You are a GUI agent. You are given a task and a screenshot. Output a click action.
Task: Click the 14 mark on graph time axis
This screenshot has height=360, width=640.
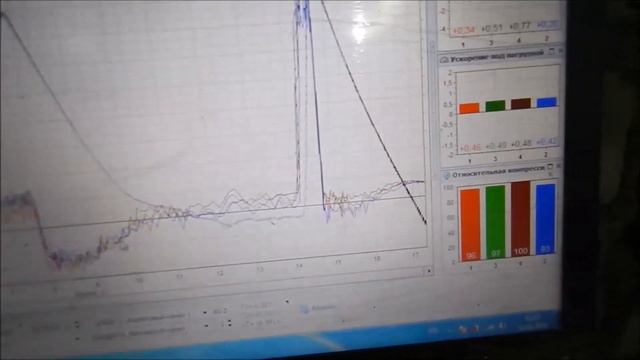pyautogui.click(x=300, y=266)
